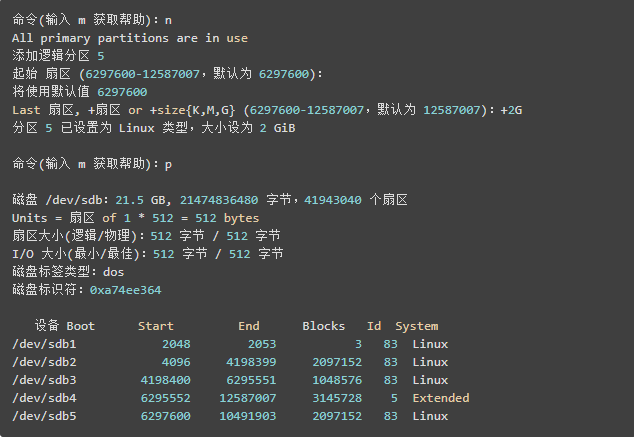Click the "Id" column header
The height and width of the screenshot is (438, 634).
pos(374,326)
